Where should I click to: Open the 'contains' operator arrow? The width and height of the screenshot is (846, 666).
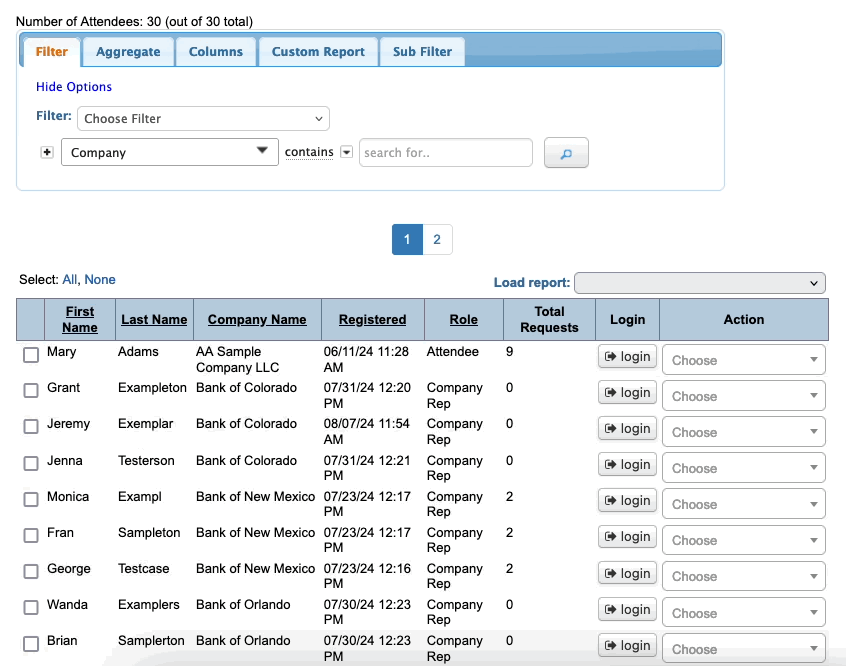click(347, 152)
